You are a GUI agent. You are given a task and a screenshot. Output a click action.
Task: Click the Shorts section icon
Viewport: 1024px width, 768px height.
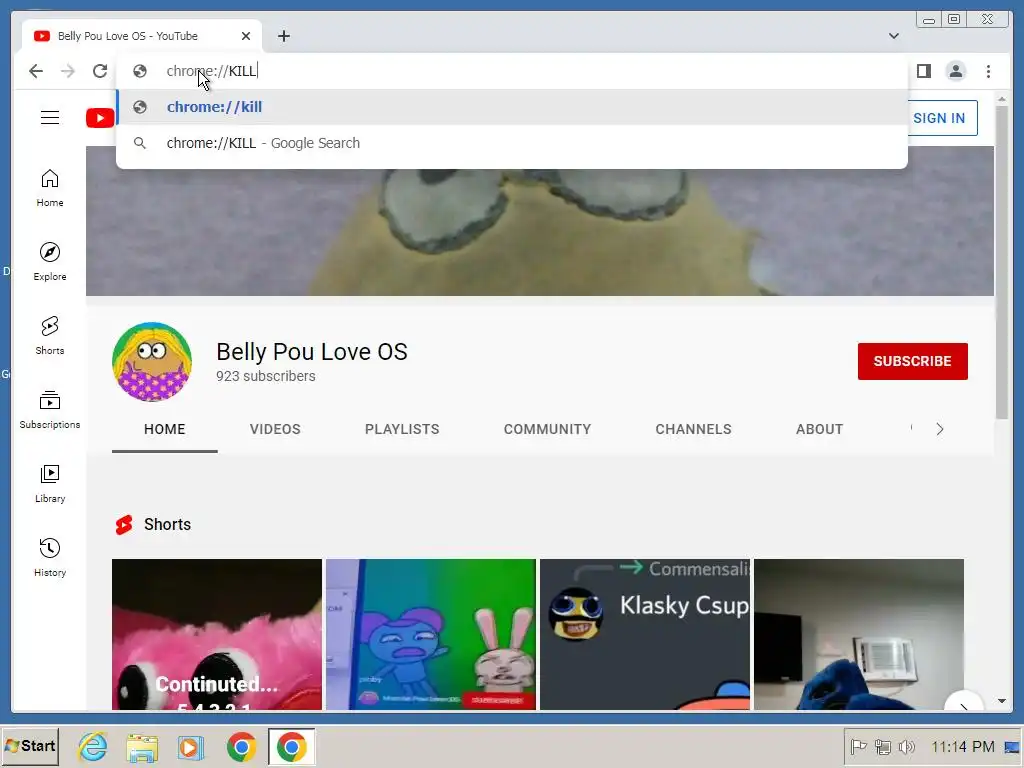(x=124, y=524)
